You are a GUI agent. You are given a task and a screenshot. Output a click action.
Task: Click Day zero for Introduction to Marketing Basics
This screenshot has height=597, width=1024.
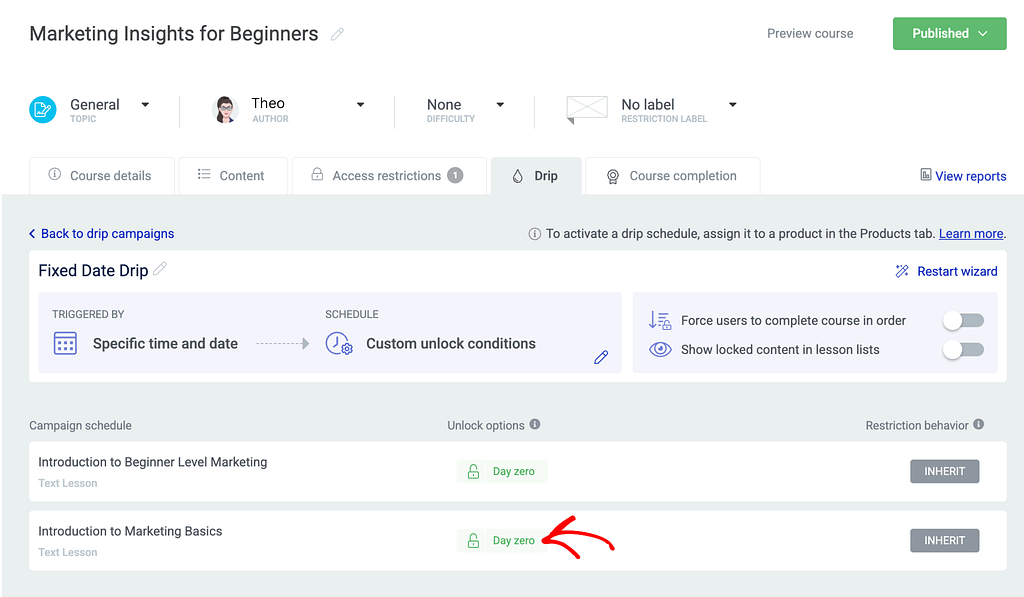[x=503, y=541]
